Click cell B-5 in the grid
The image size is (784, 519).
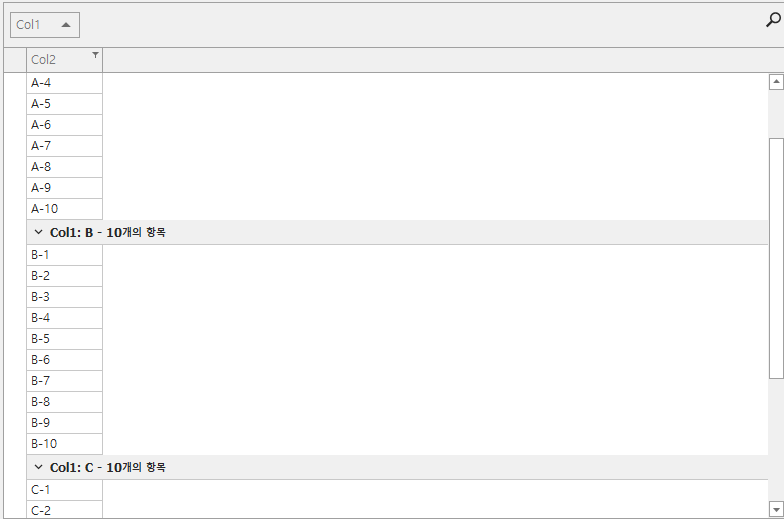pos(64,339)
